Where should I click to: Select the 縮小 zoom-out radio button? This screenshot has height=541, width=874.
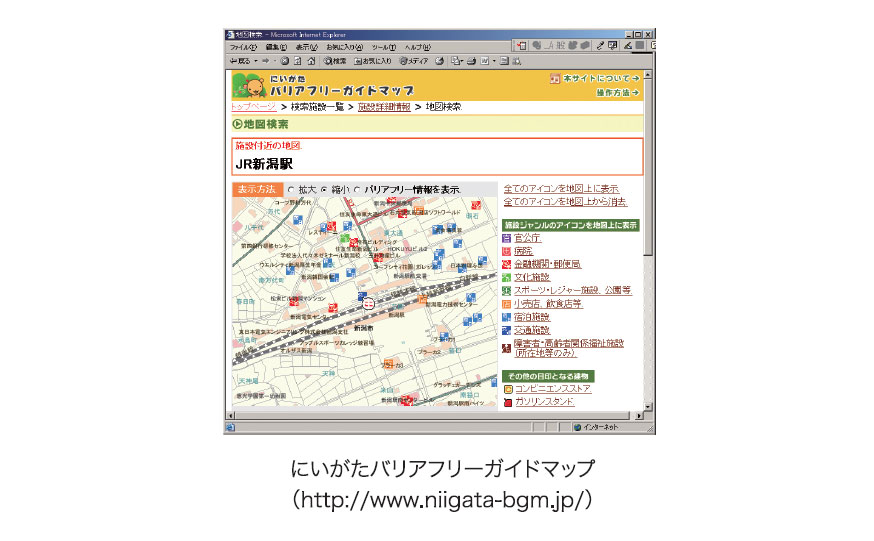pyautogui.click(x=323, y=189)
